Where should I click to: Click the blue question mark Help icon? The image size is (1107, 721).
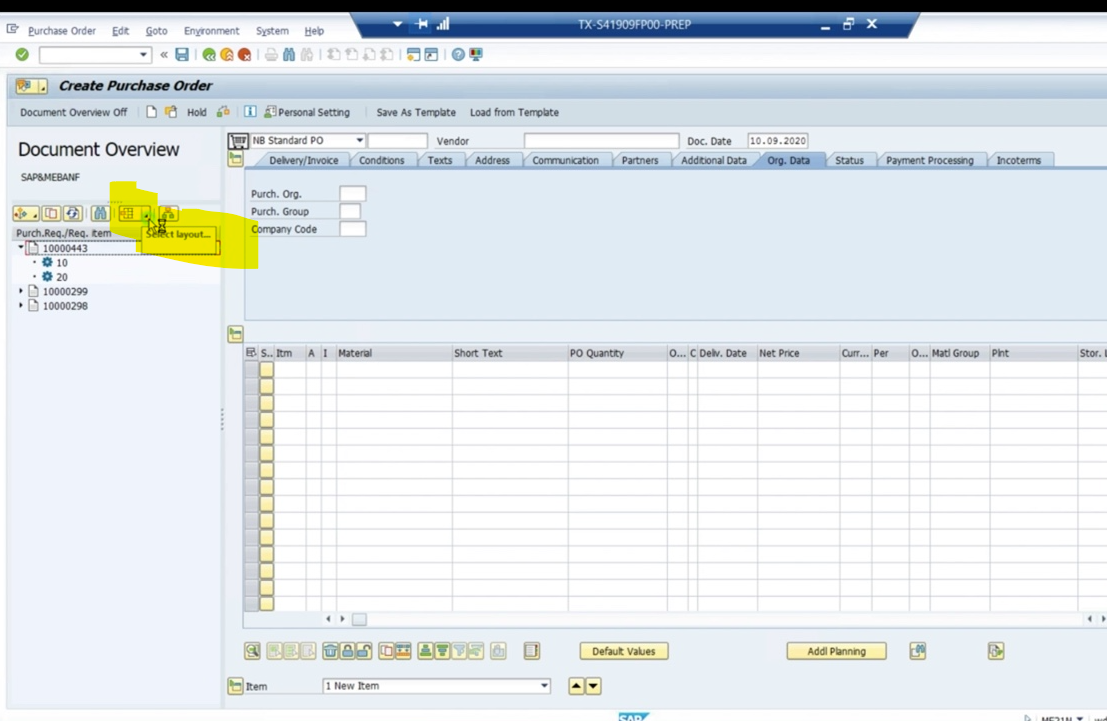pos(458,54)
